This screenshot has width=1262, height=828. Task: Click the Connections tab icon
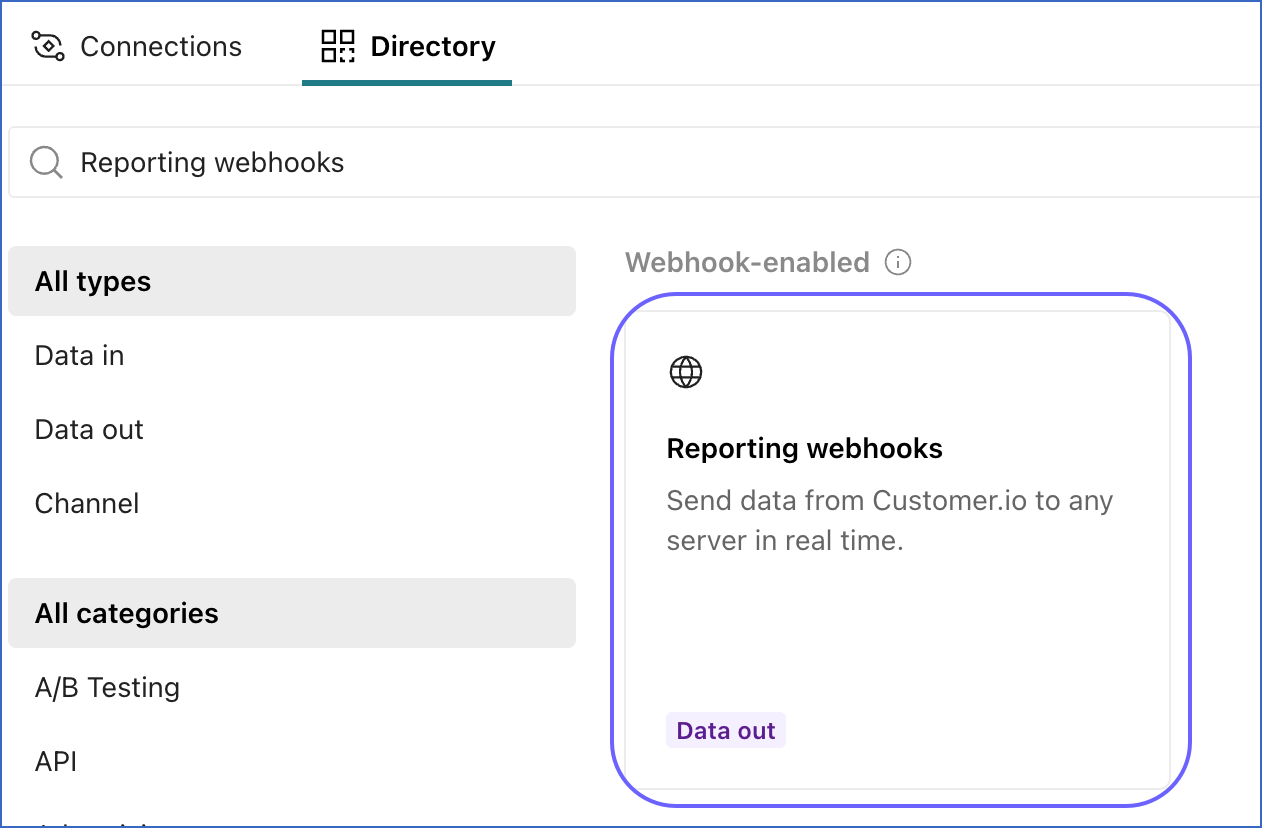click(48, 47)
